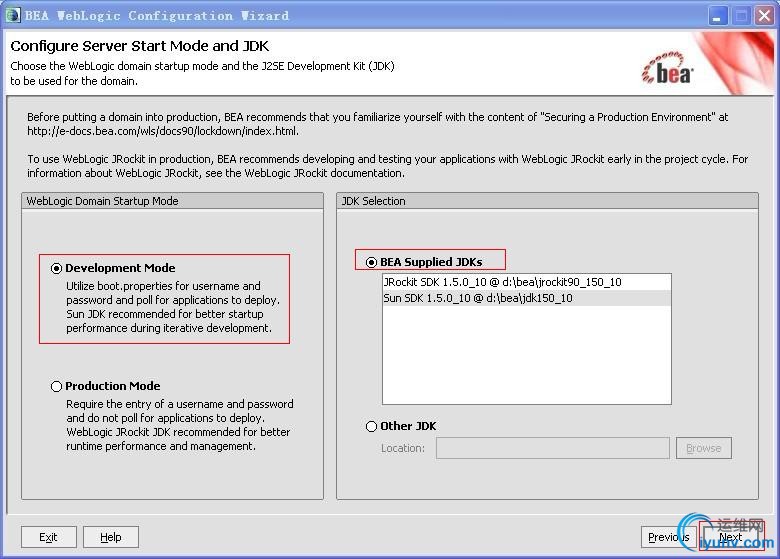
Task: Click the Exit button
Action: [x=49, y=537]
